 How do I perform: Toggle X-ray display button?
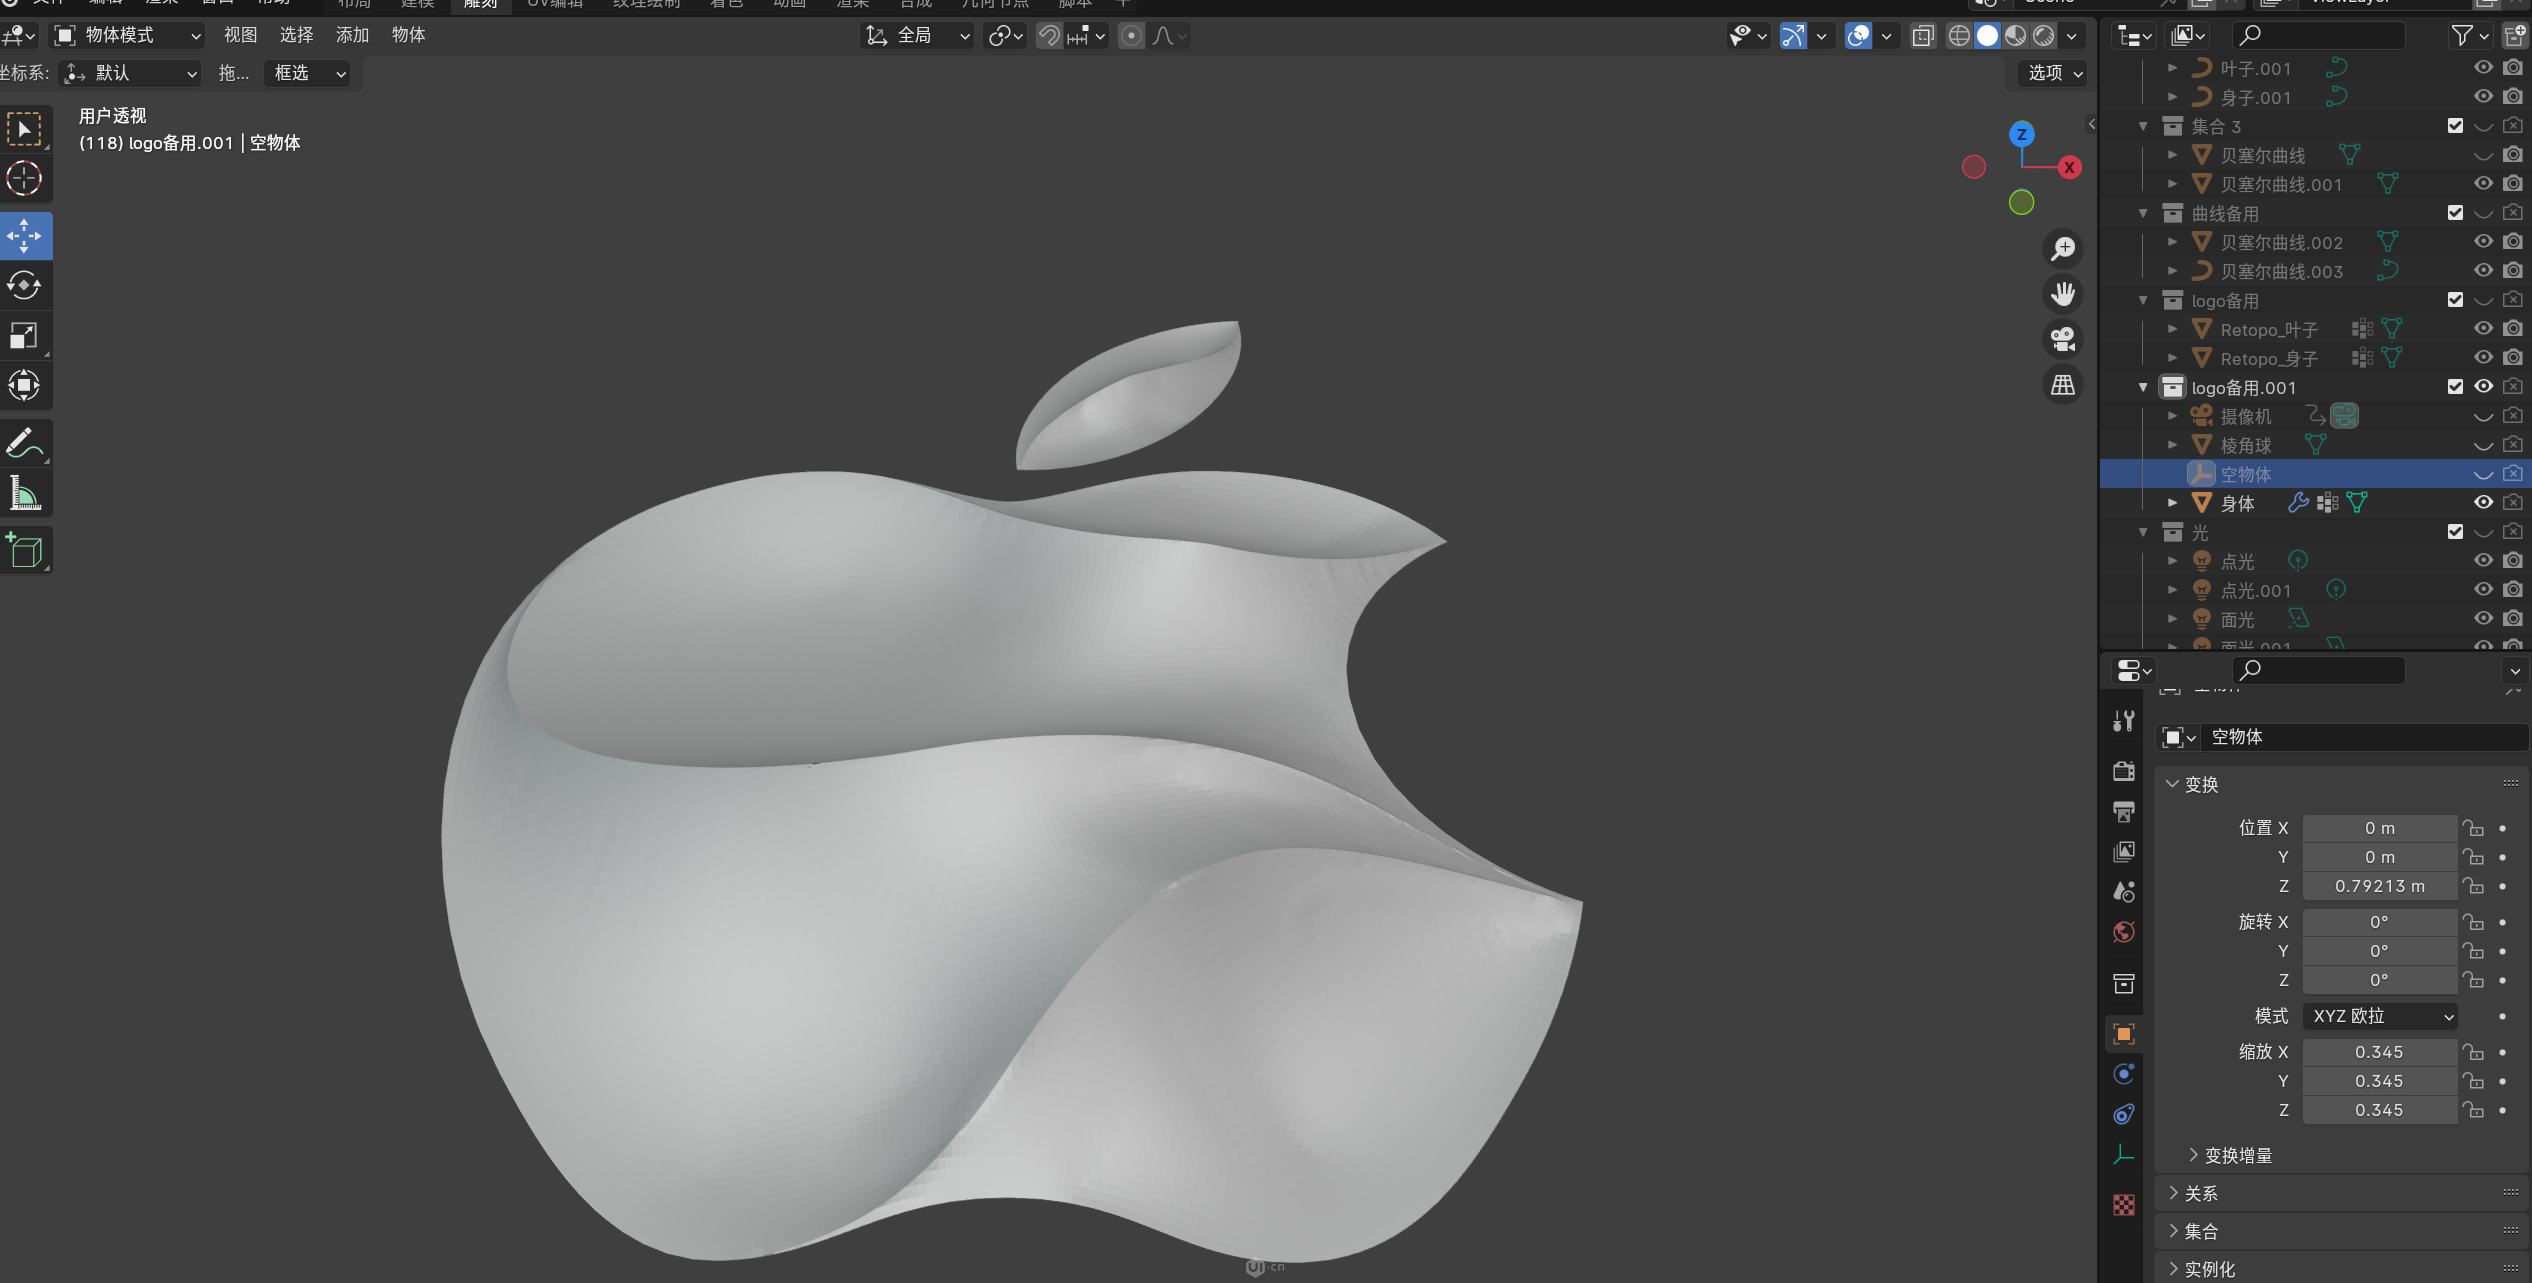click(1923, 36)
